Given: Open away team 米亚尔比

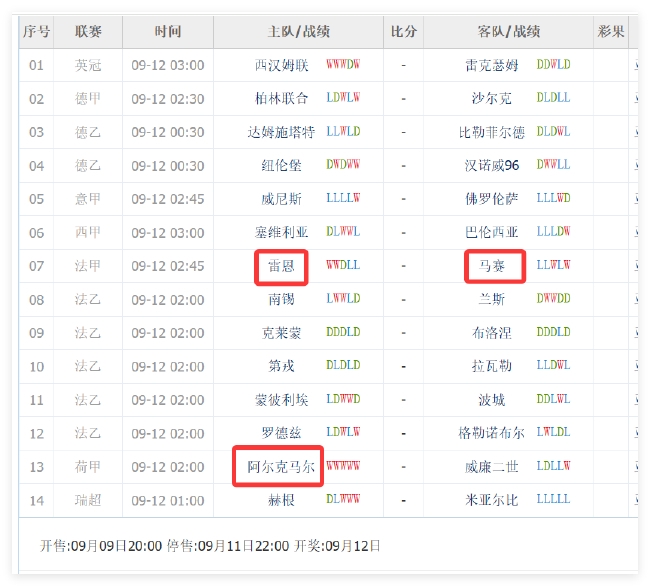Looking at the screenshot, I should pyautogui.click(x=492, y=500).
